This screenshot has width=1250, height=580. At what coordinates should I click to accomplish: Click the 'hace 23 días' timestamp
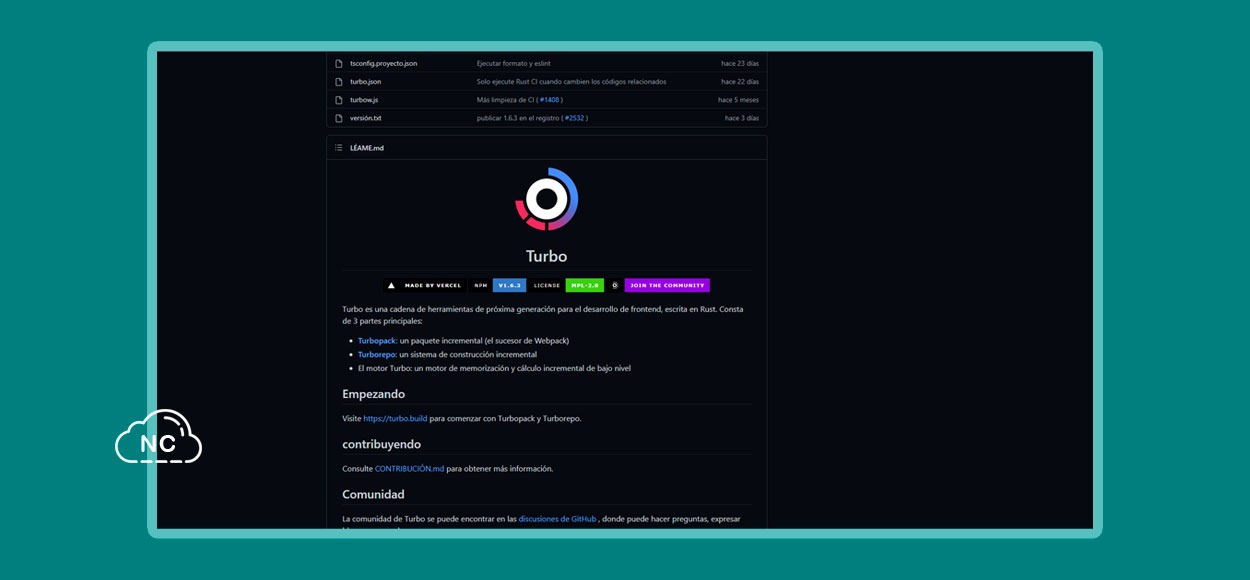(740, 63)
